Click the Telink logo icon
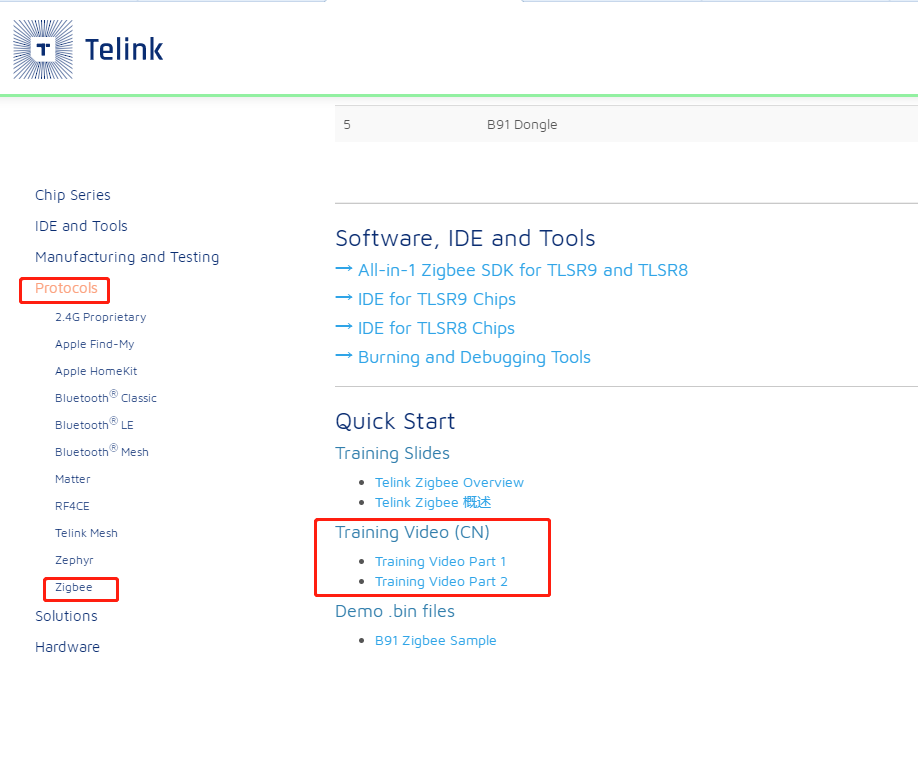The width and height of the screenshot is (918, 764). 43,49
